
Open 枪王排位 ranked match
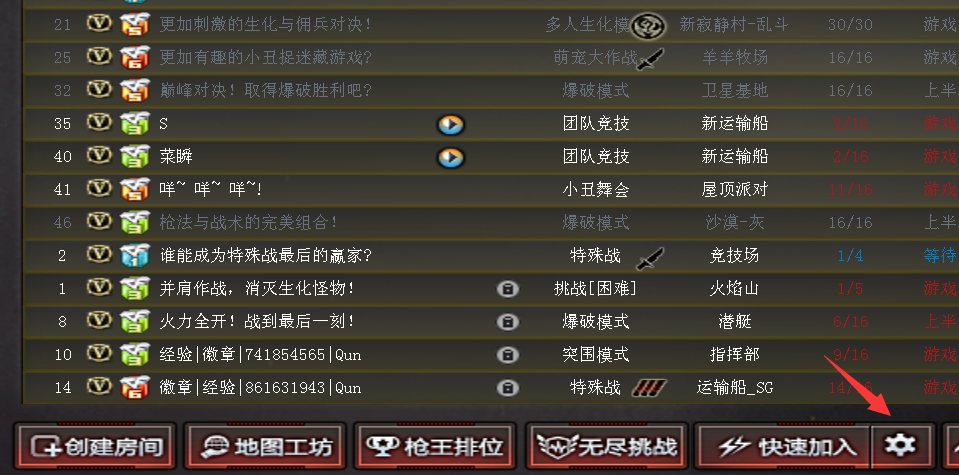click(x=435, y=446)
